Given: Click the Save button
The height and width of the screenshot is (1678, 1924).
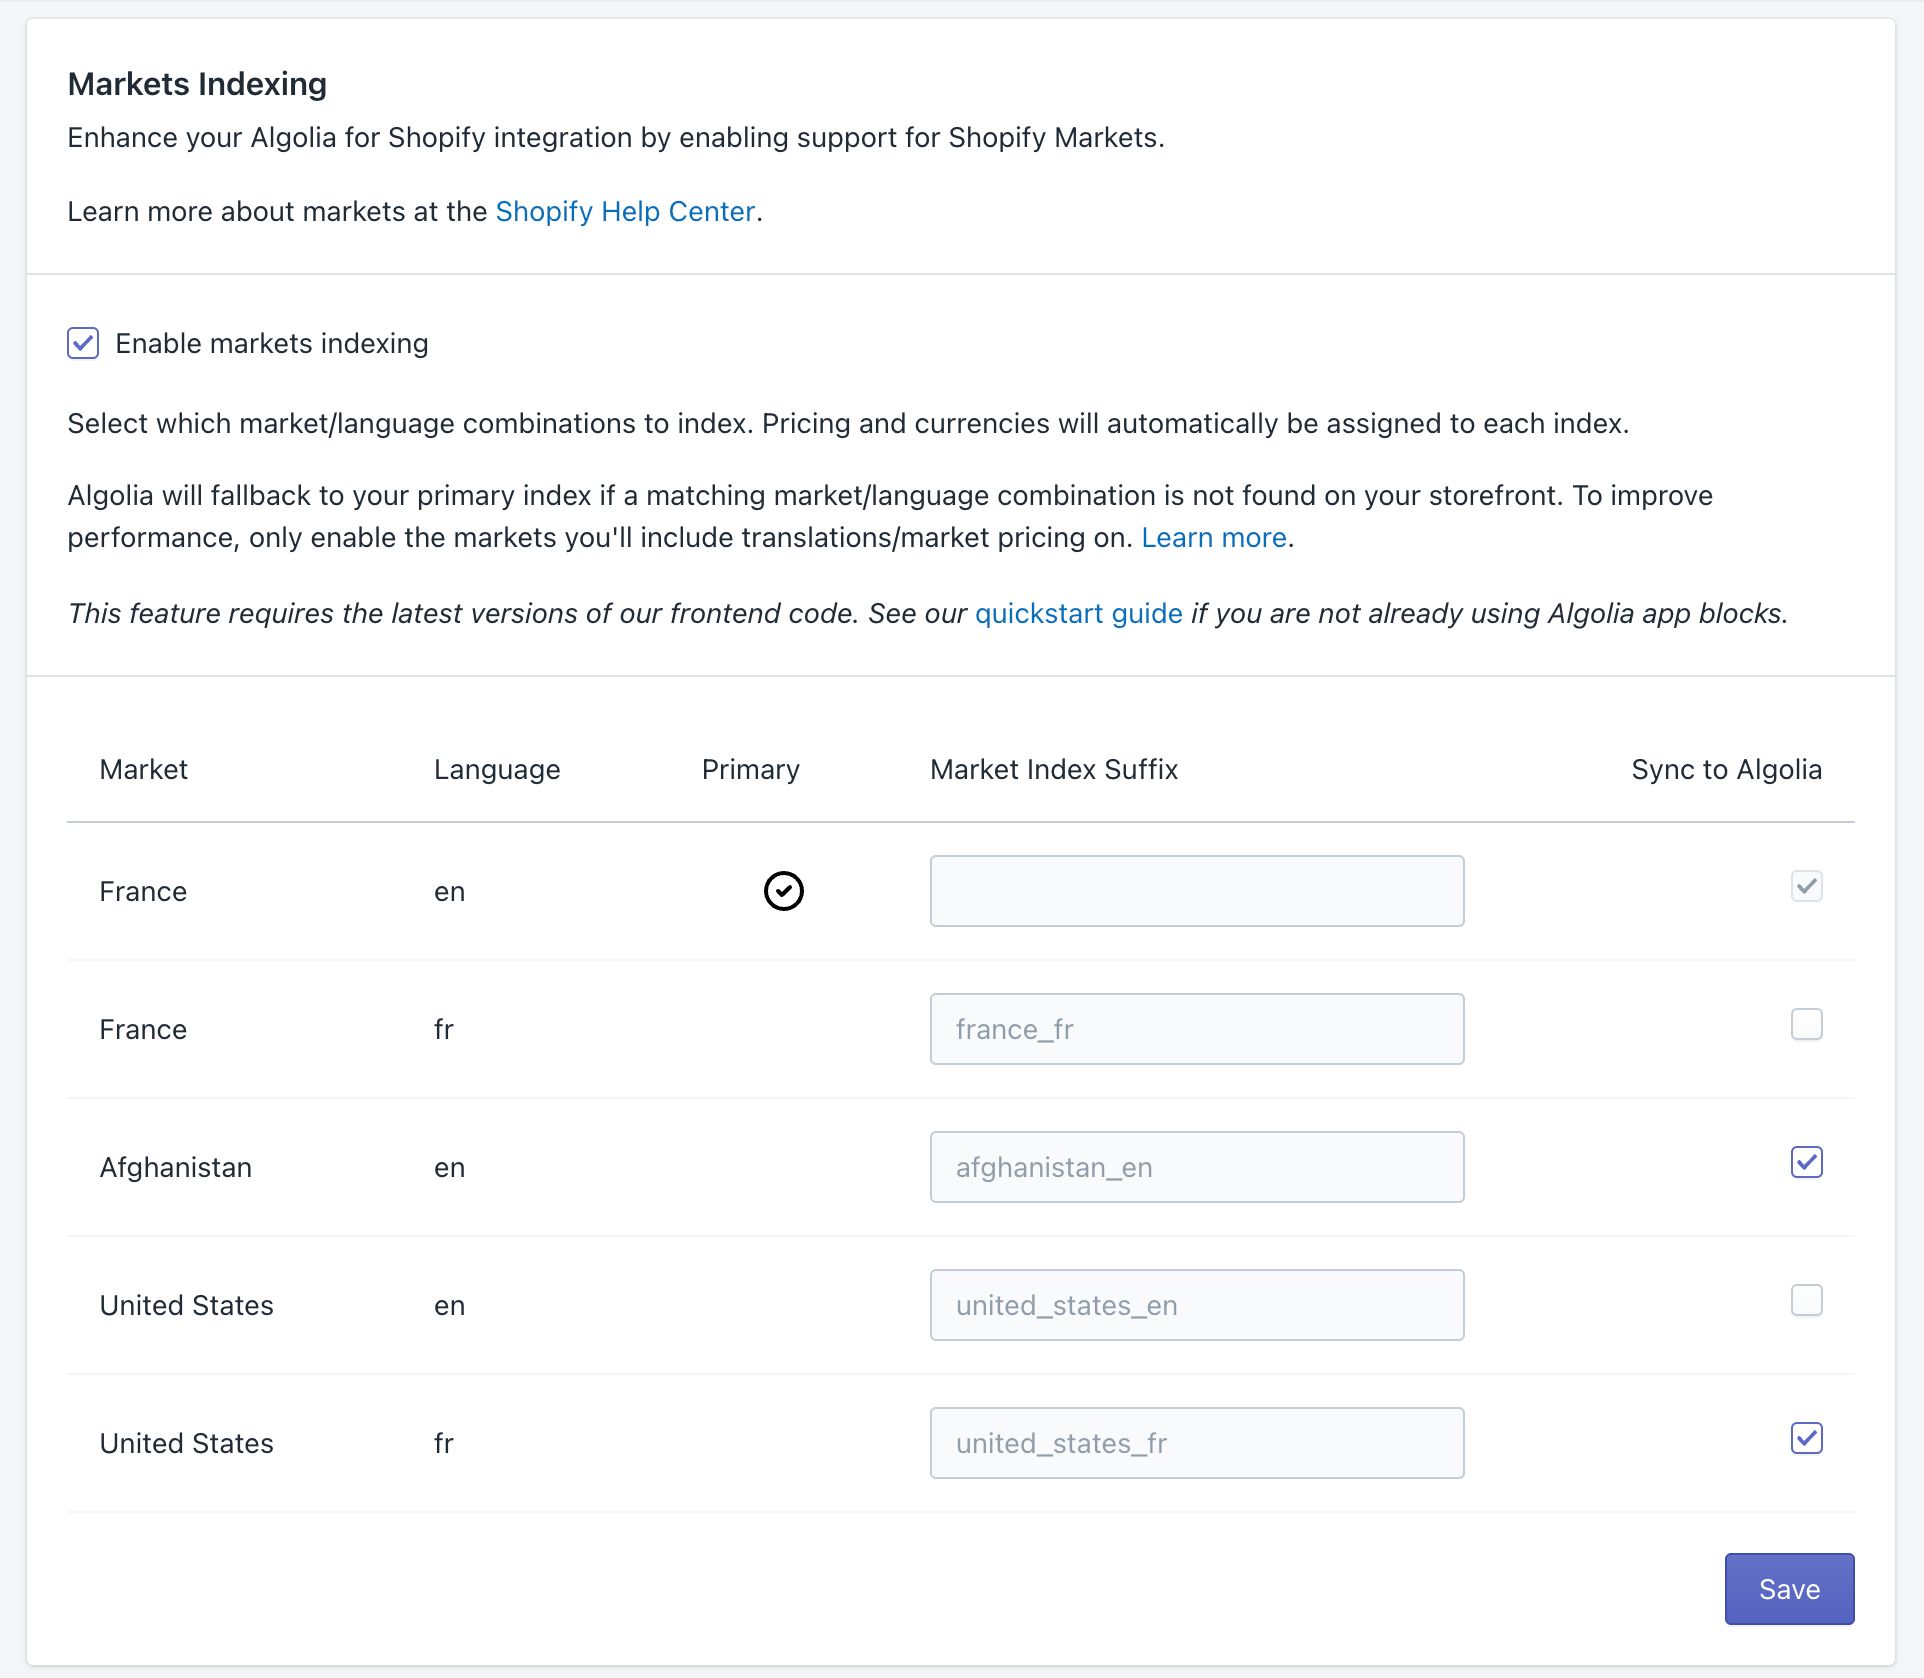Looking at the screenshot, I should click(1788, 1588).
